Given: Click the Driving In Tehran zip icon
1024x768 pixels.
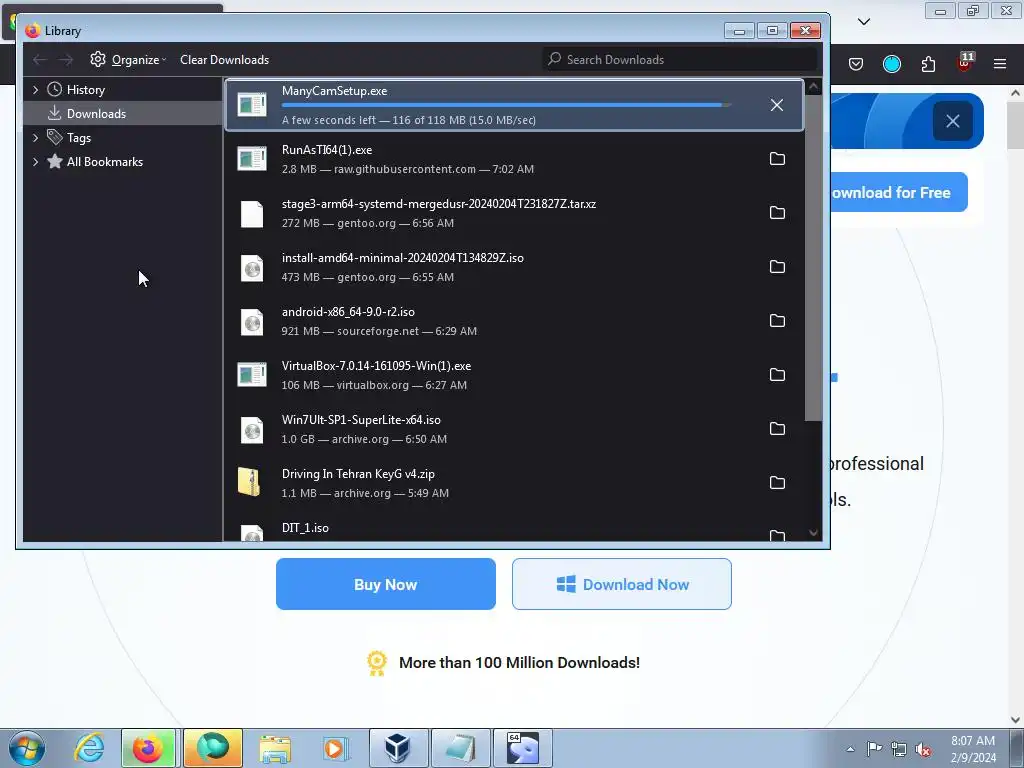Looking at the screenshot, I should [249, 483].
